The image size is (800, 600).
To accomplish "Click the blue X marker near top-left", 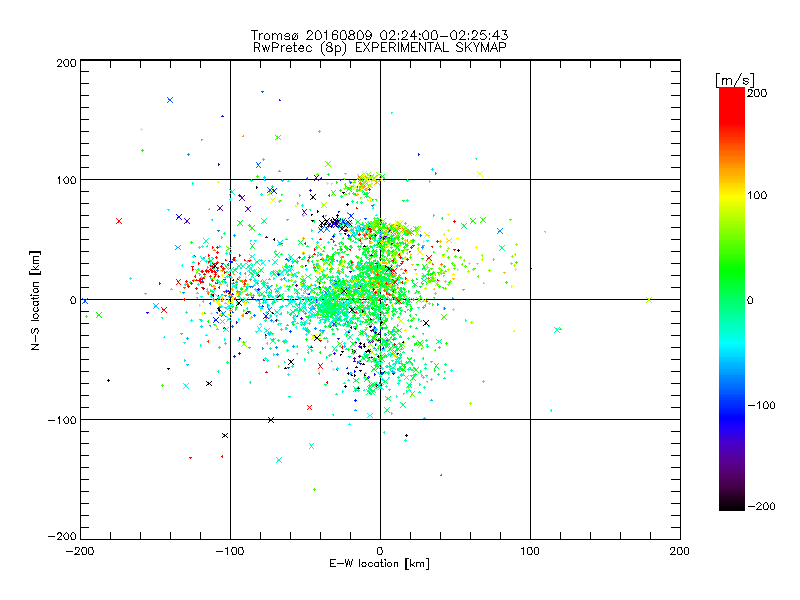I will click(170, 100).
